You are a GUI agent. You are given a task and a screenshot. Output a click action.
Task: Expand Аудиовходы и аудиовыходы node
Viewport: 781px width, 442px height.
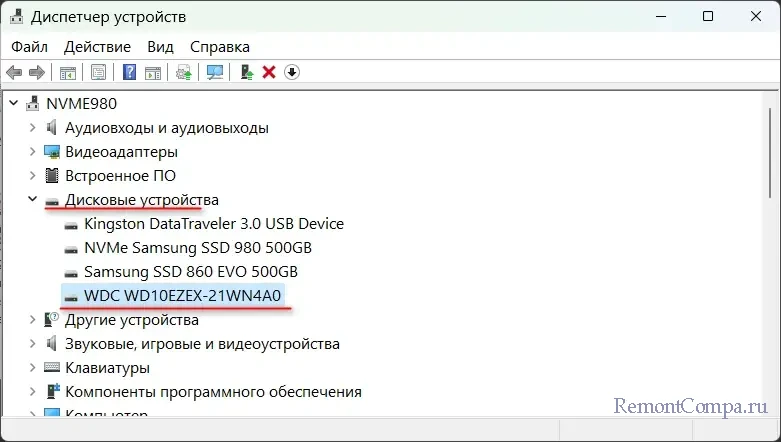(x=32, y=128)
